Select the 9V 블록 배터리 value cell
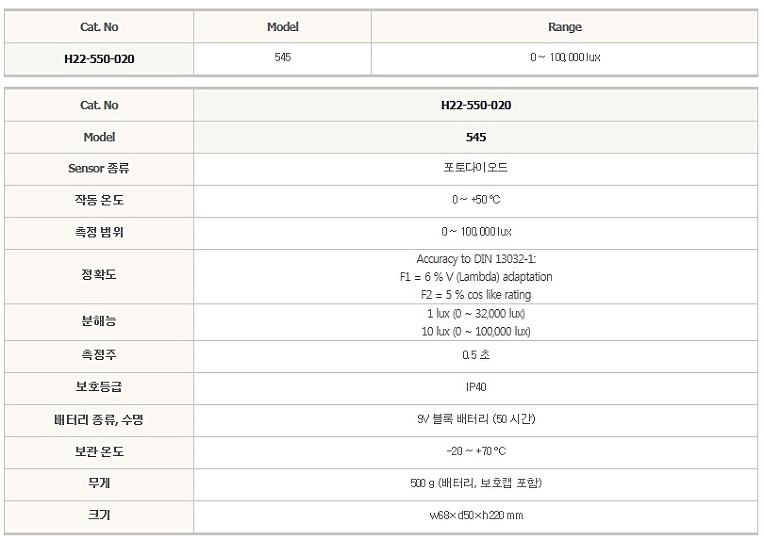The width and height of the screenshot is (764, 540). [x=476, y=419]
